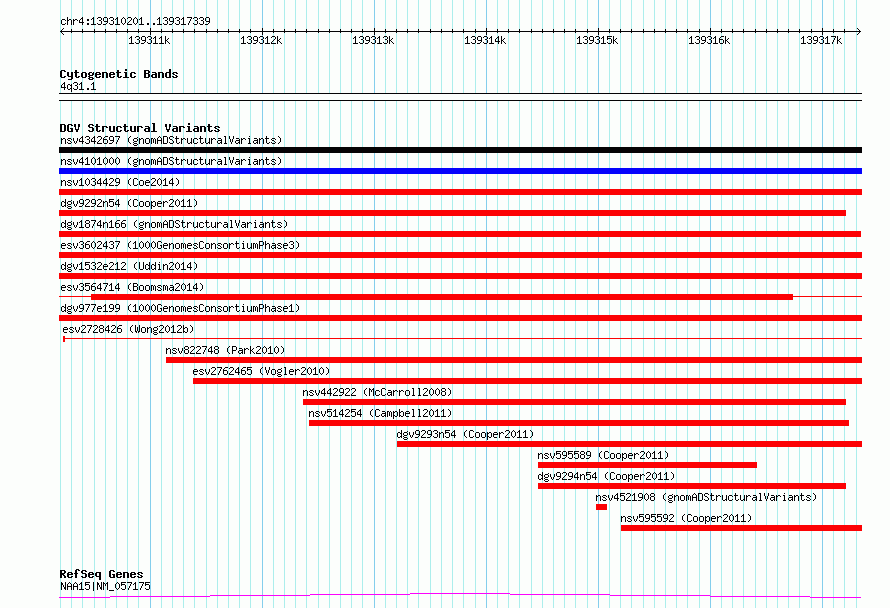Click the 139314k ruler position marker

tap(486, 41)
